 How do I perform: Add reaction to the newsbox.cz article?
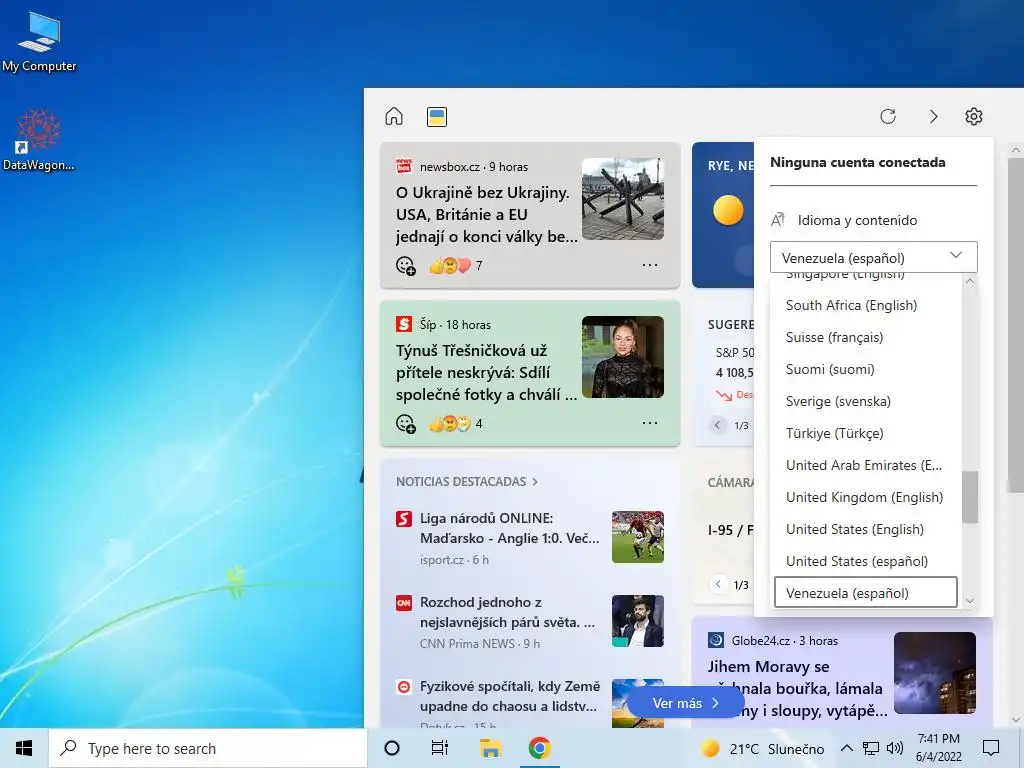coord(406,266)
